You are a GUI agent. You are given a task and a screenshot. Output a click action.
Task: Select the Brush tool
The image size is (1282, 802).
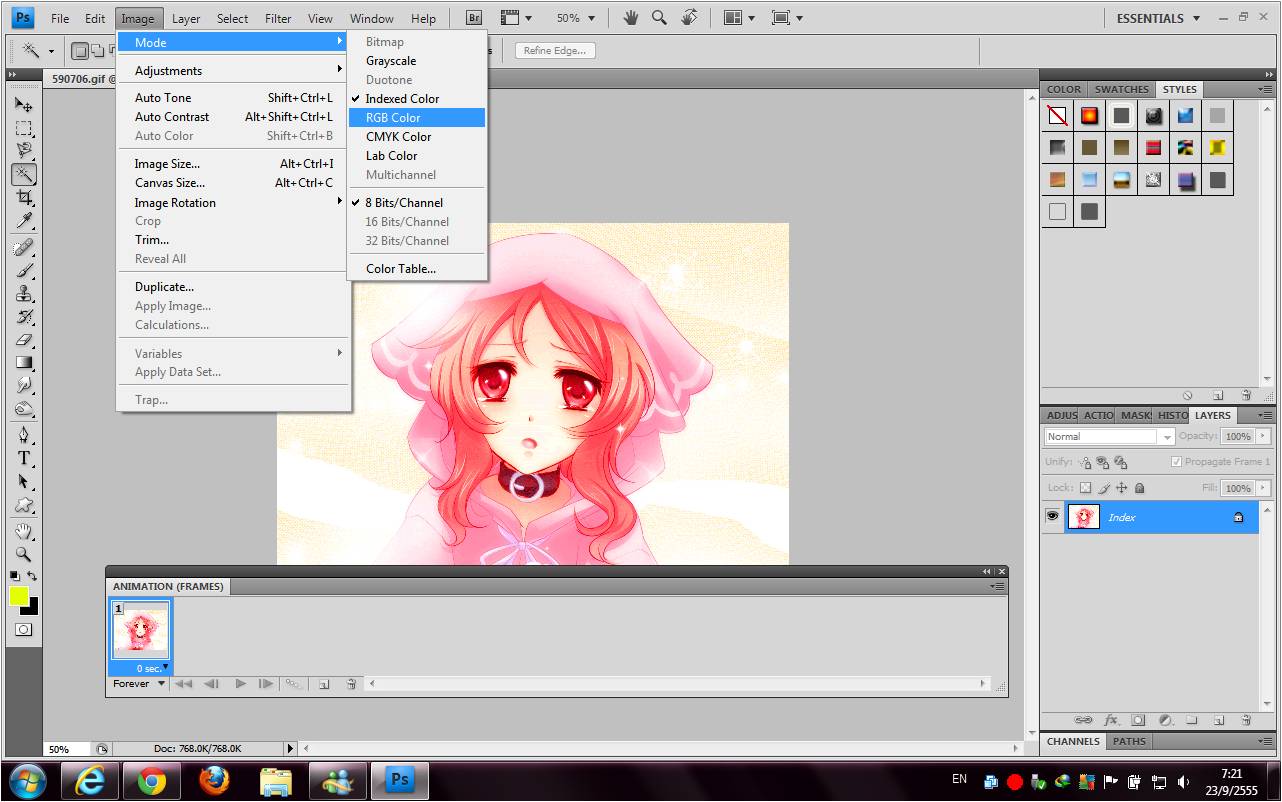tap(24, 271)
